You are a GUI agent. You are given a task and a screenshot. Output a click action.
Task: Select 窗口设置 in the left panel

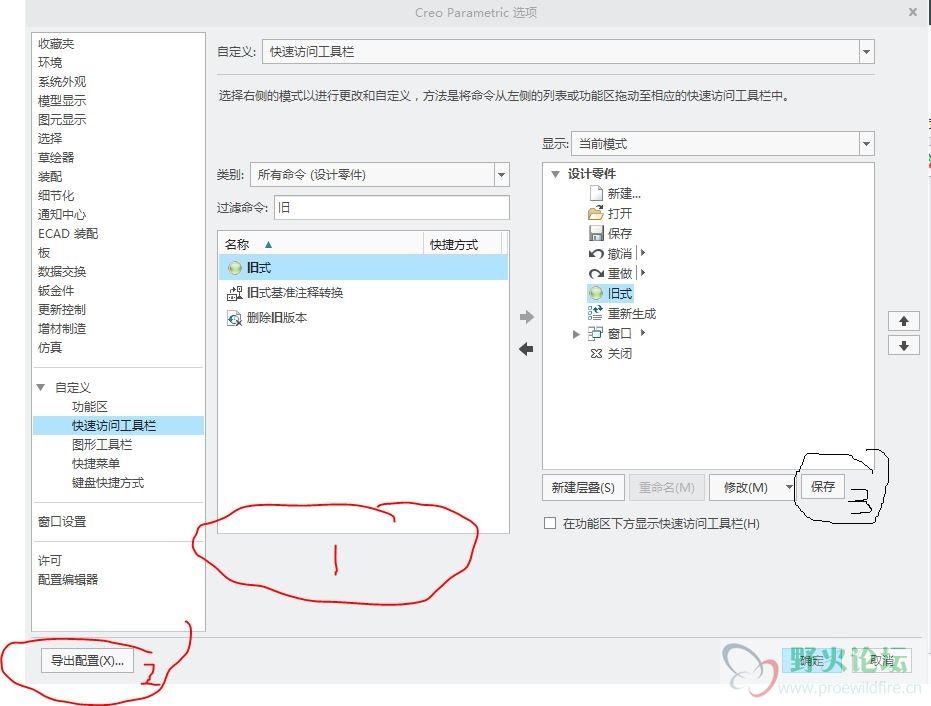[62, 521]
